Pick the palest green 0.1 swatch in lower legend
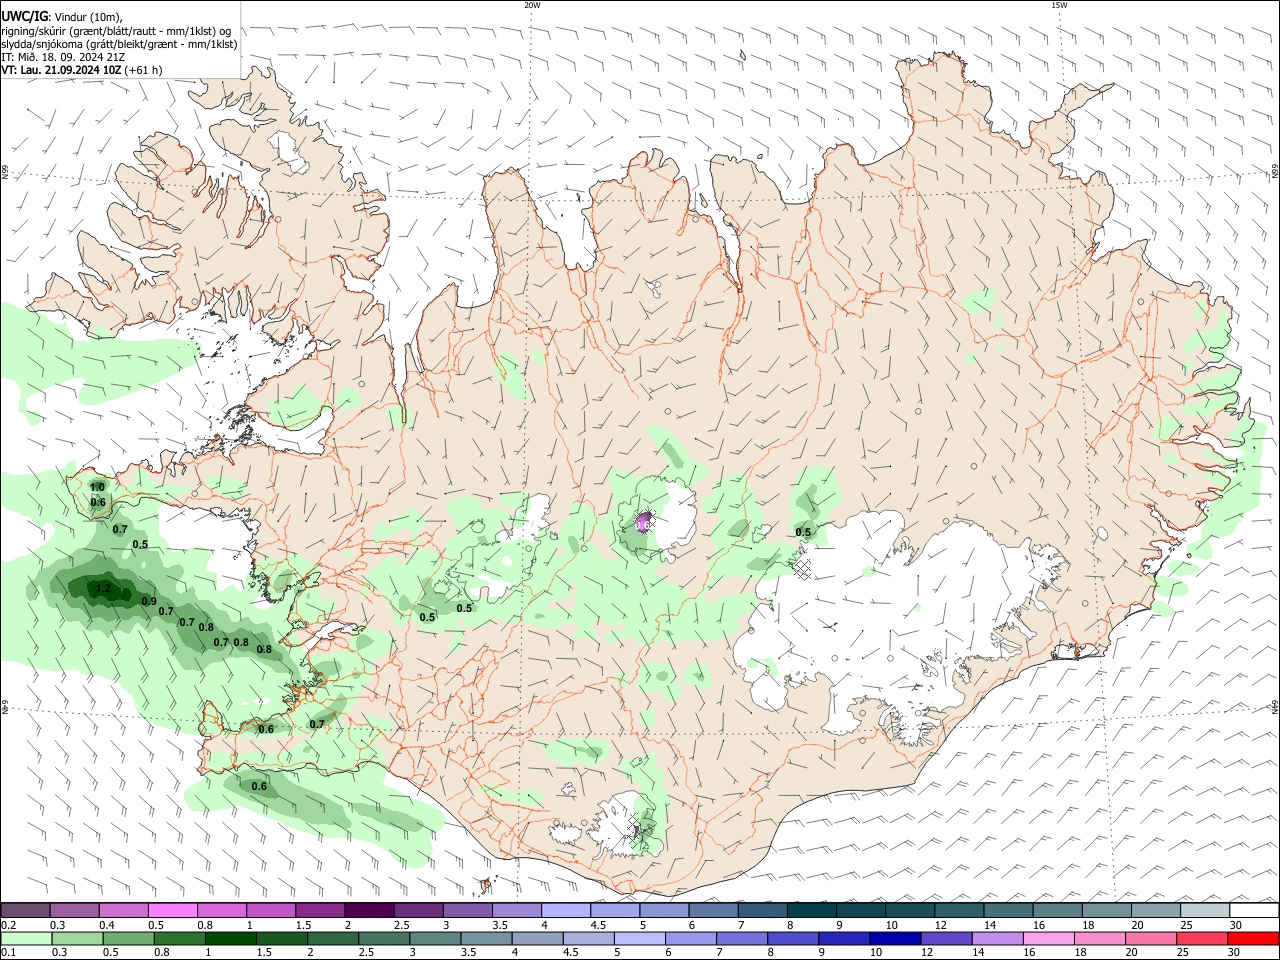Image resolution: width=1280 pixels, height=960 pixels. (x=26, y=939)
